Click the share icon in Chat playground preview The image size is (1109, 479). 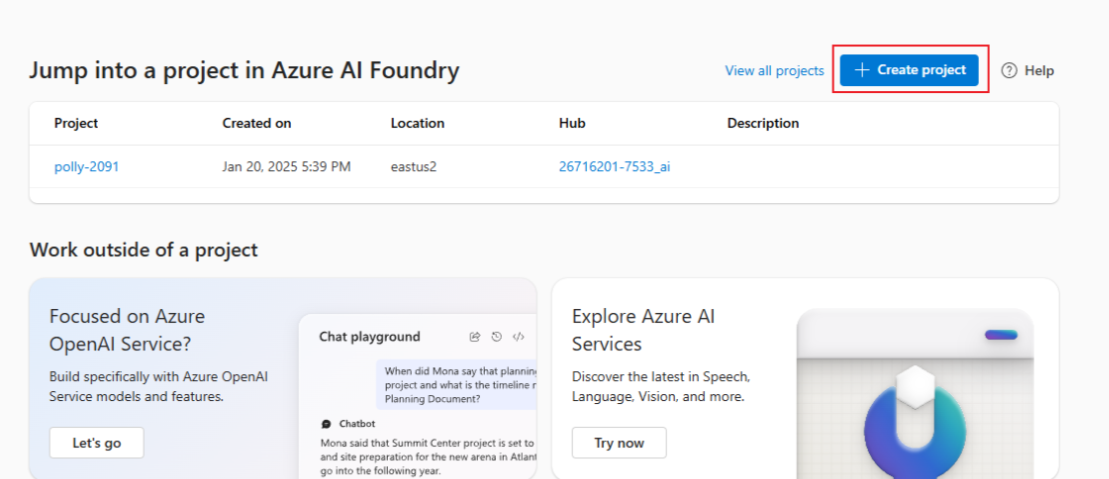pos(475,337)
